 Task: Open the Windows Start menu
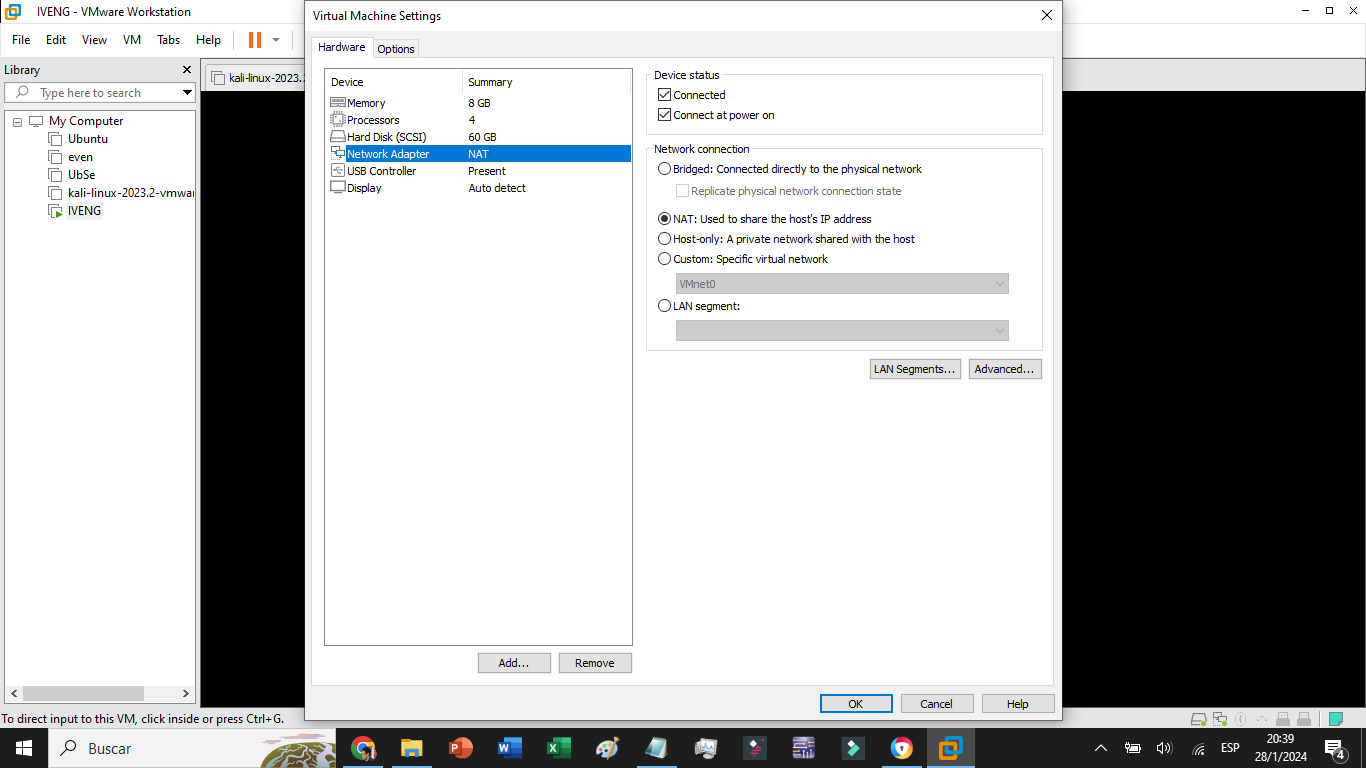point(24,748)
